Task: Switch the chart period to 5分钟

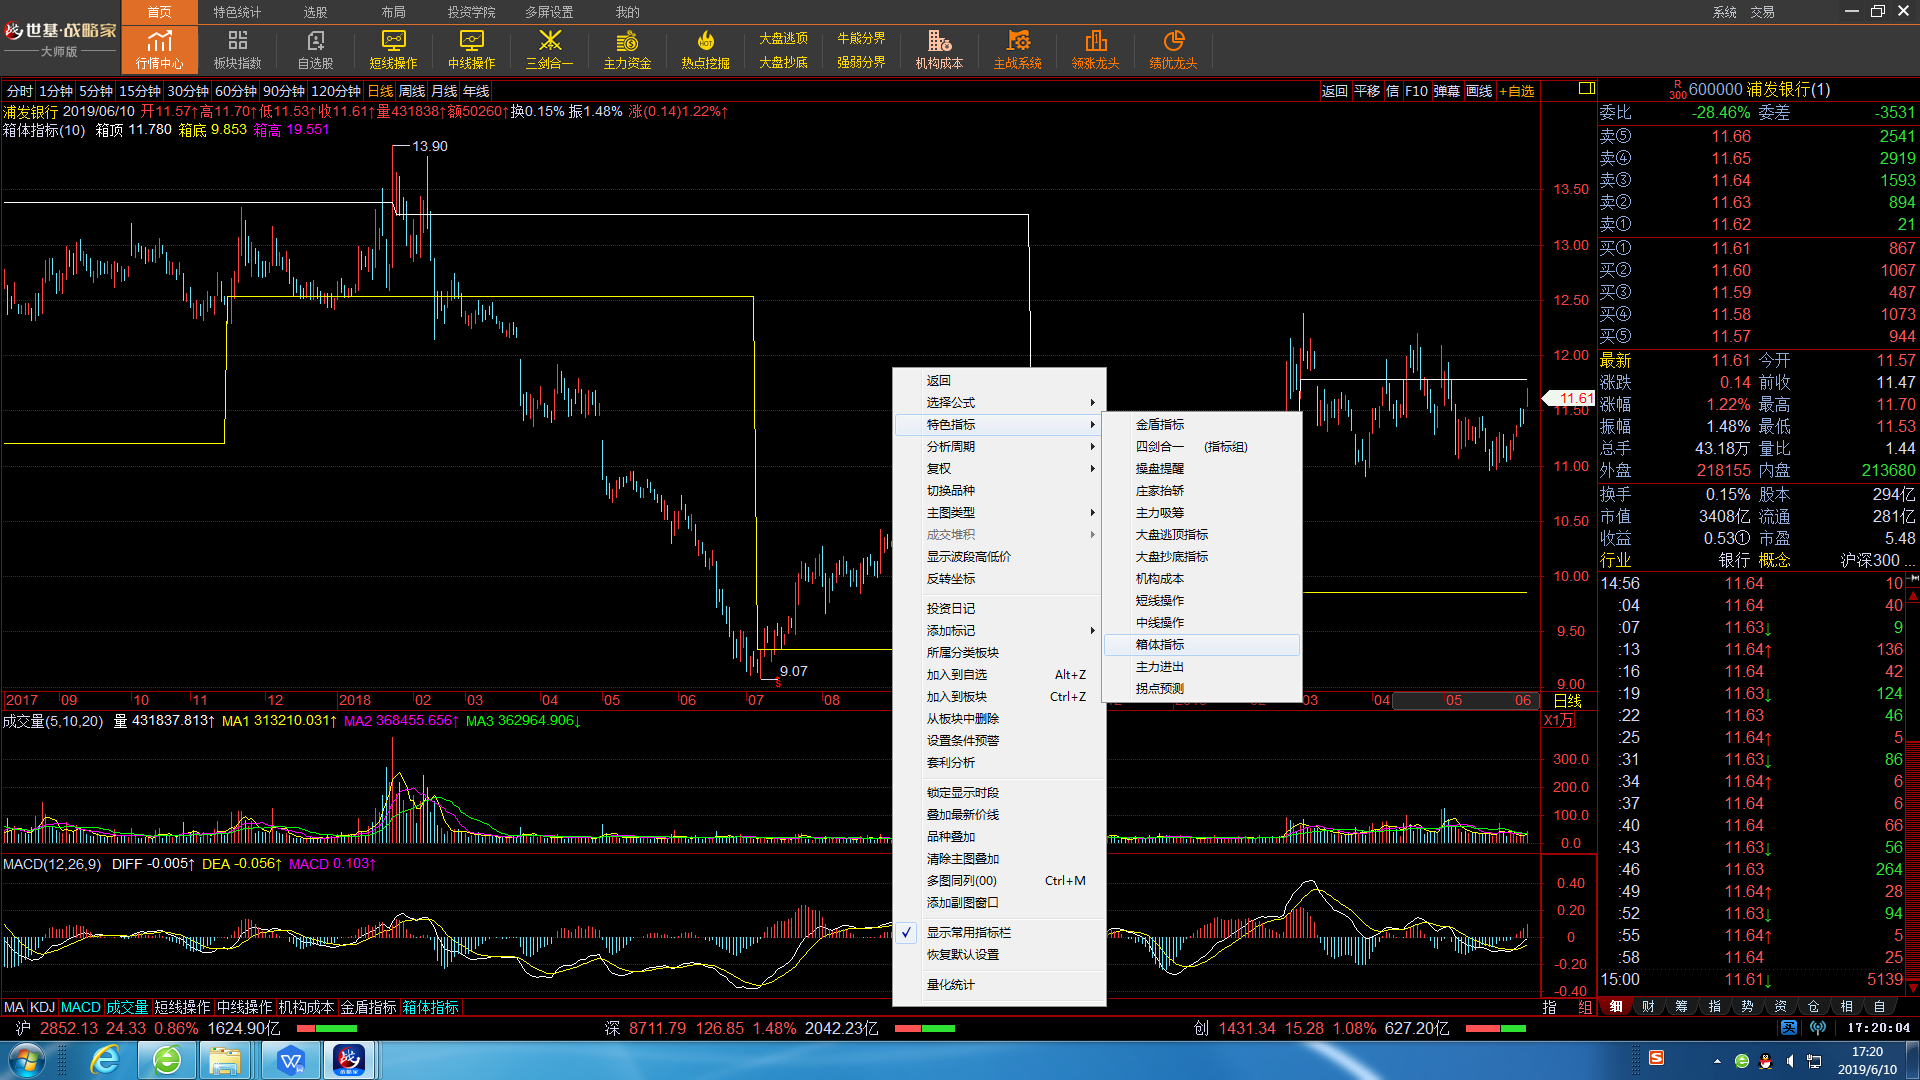Action: click(x=96, y=91)
